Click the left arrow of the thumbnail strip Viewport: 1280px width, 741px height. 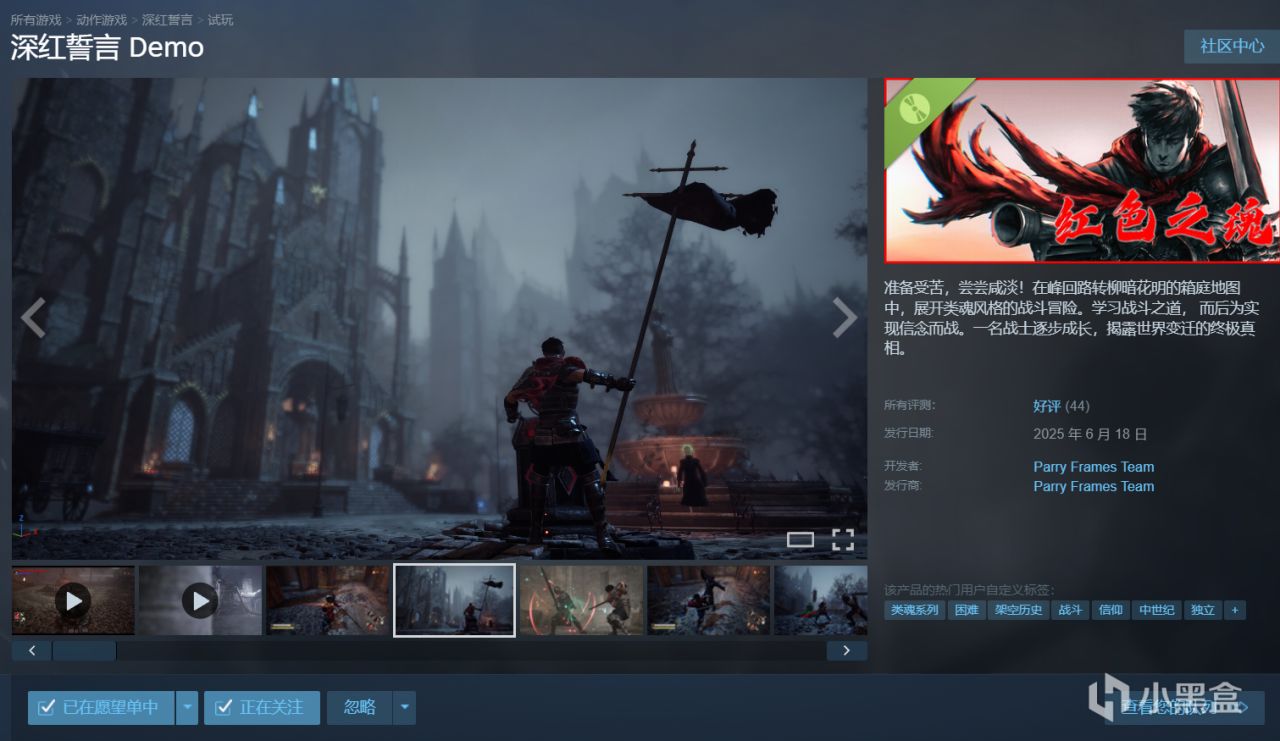[32, 651]
